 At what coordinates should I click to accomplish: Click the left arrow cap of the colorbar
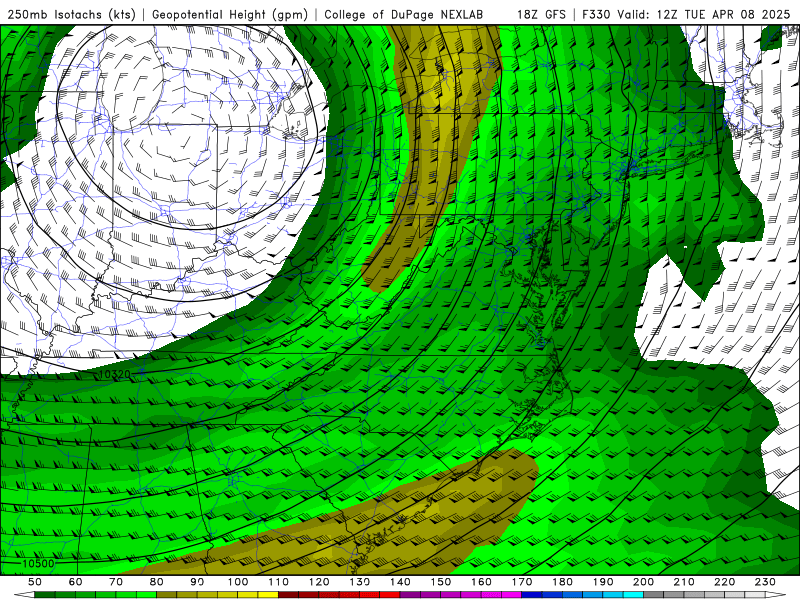click(24, 595)
